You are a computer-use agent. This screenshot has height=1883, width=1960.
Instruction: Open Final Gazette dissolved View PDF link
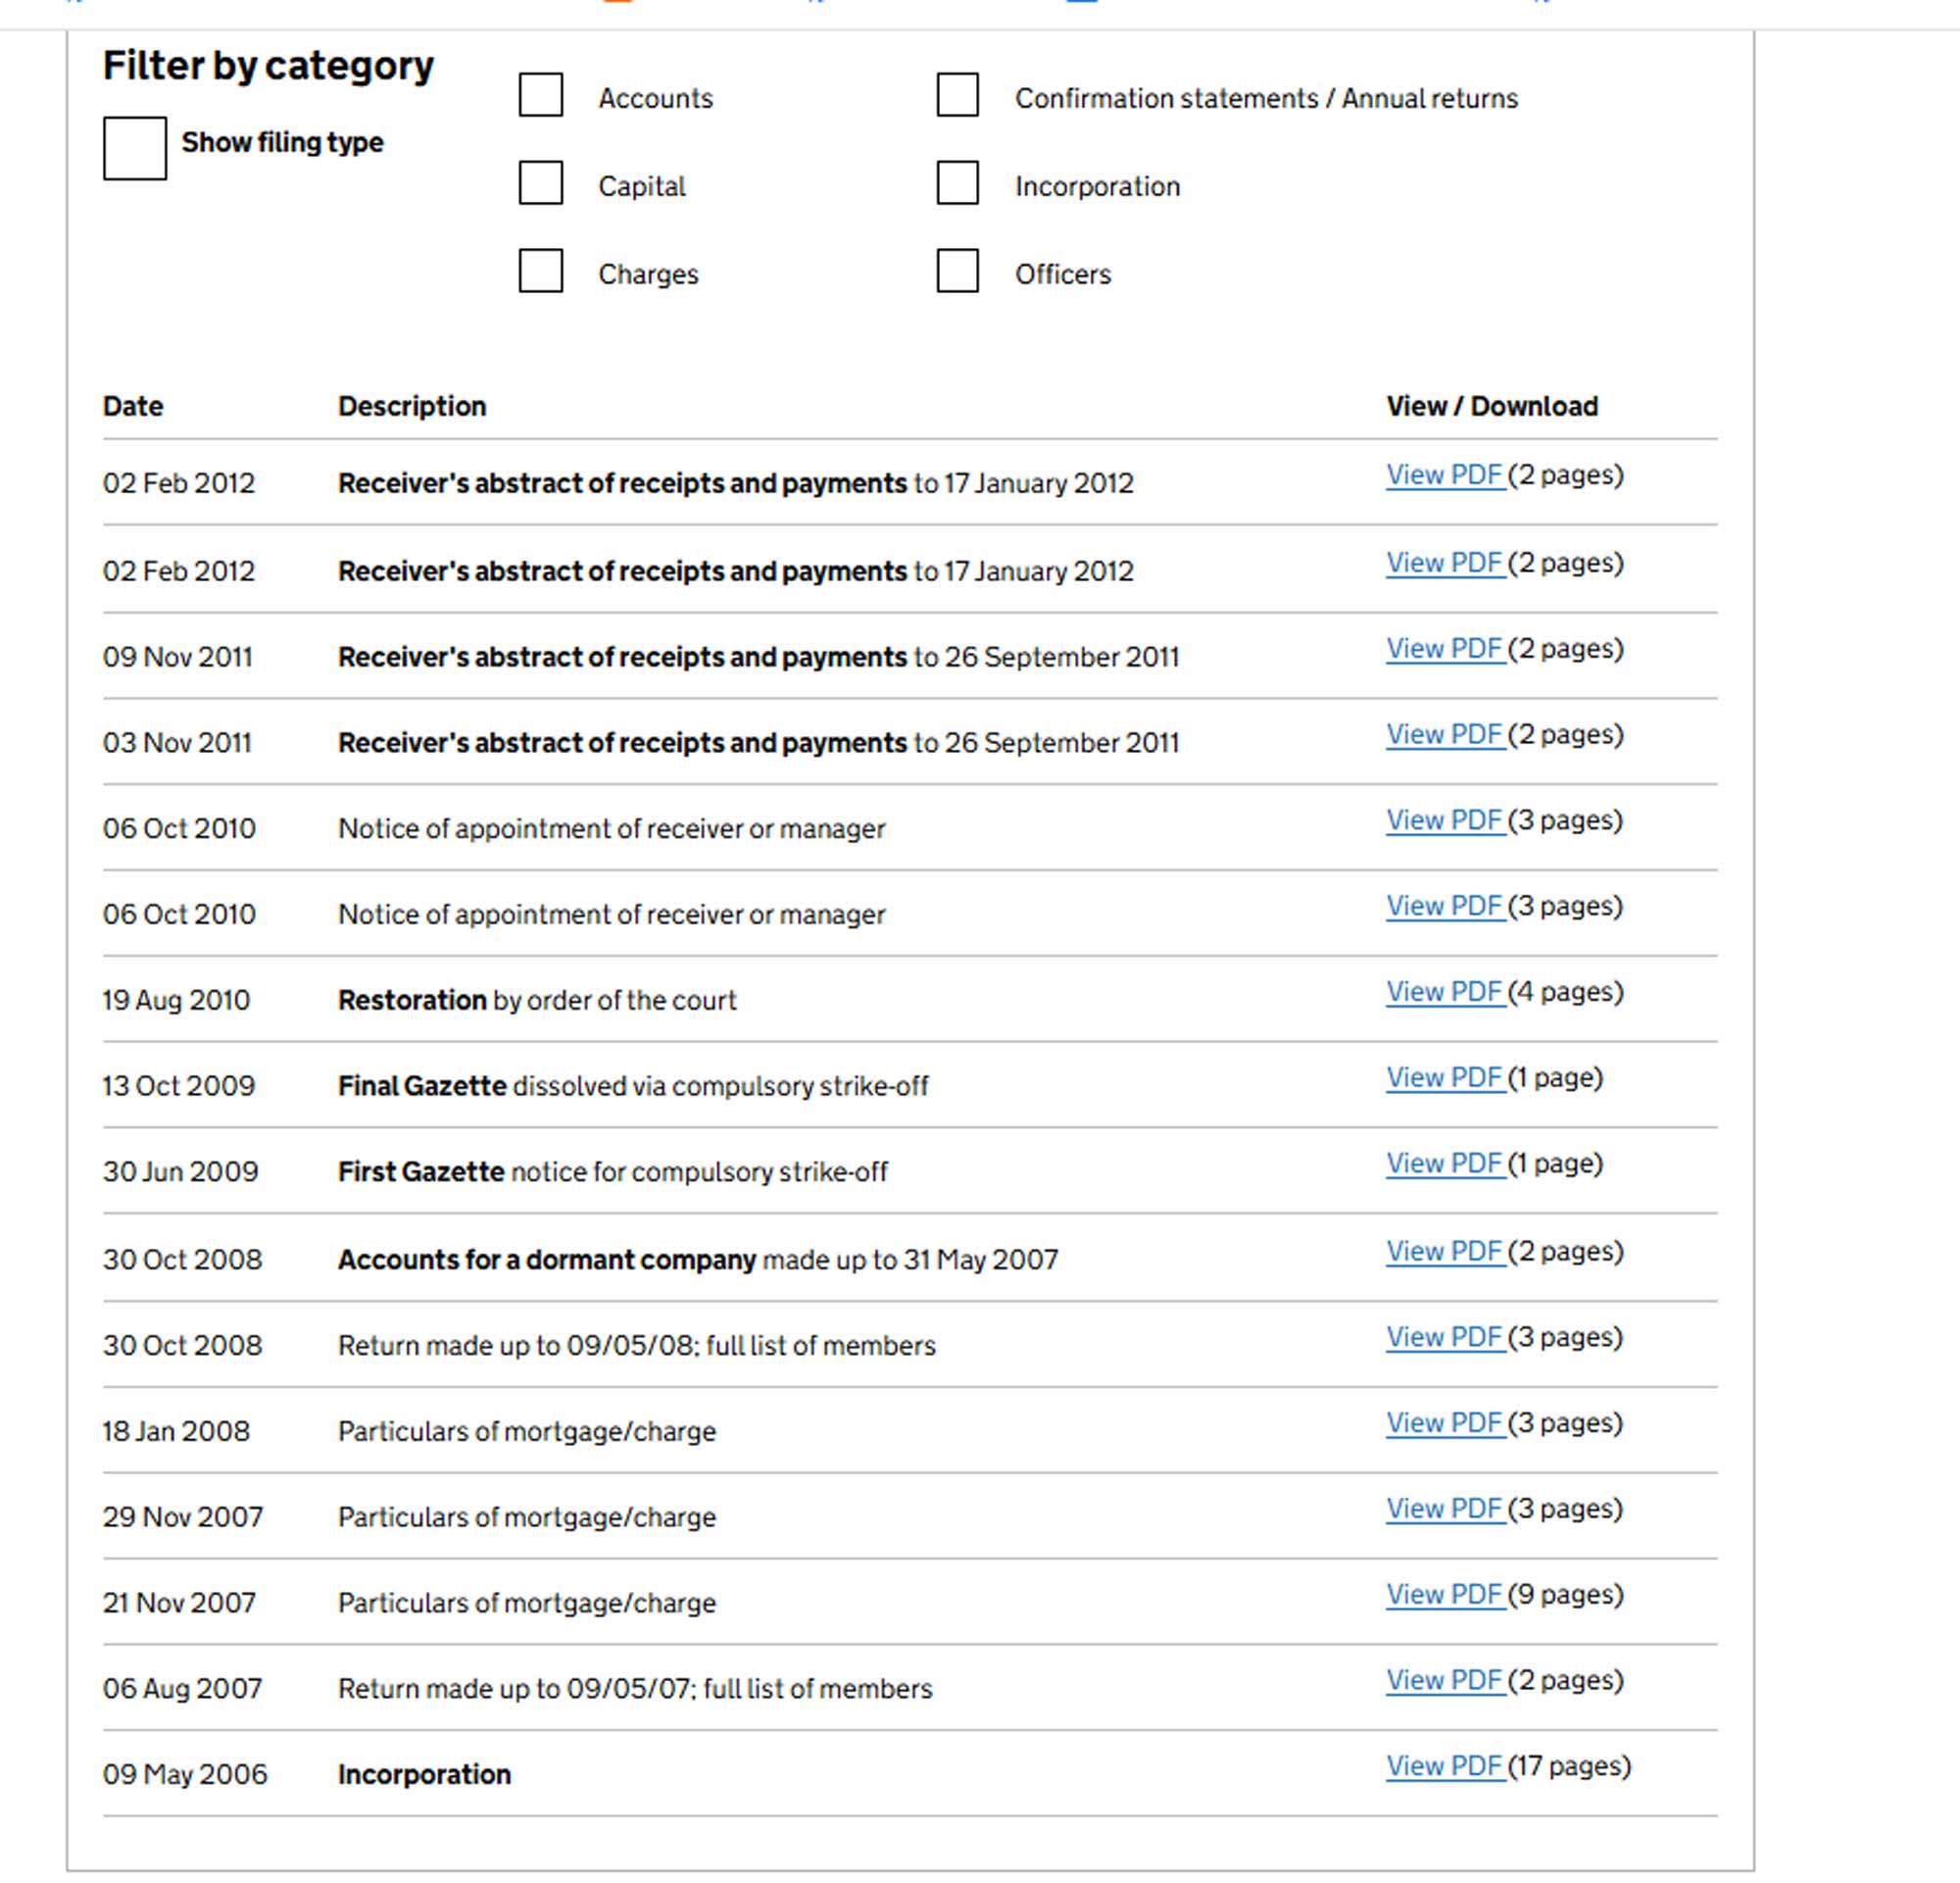(x=1444, y=1078)
